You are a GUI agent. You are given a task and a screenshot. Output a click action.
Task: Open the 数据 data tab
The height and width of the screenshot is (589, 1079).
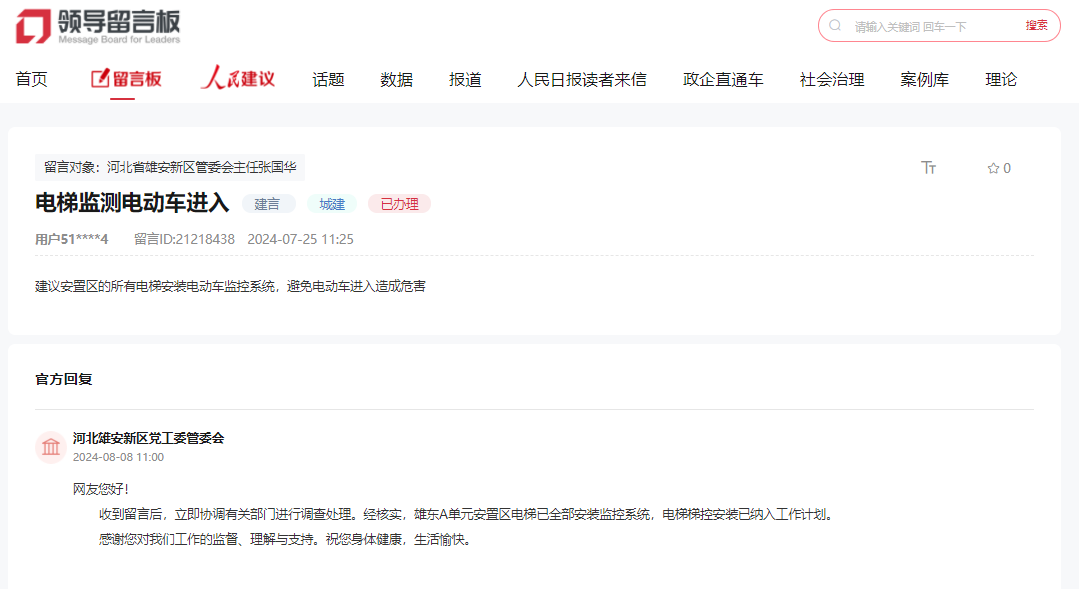pyautogui.click(x=396, y=80)
